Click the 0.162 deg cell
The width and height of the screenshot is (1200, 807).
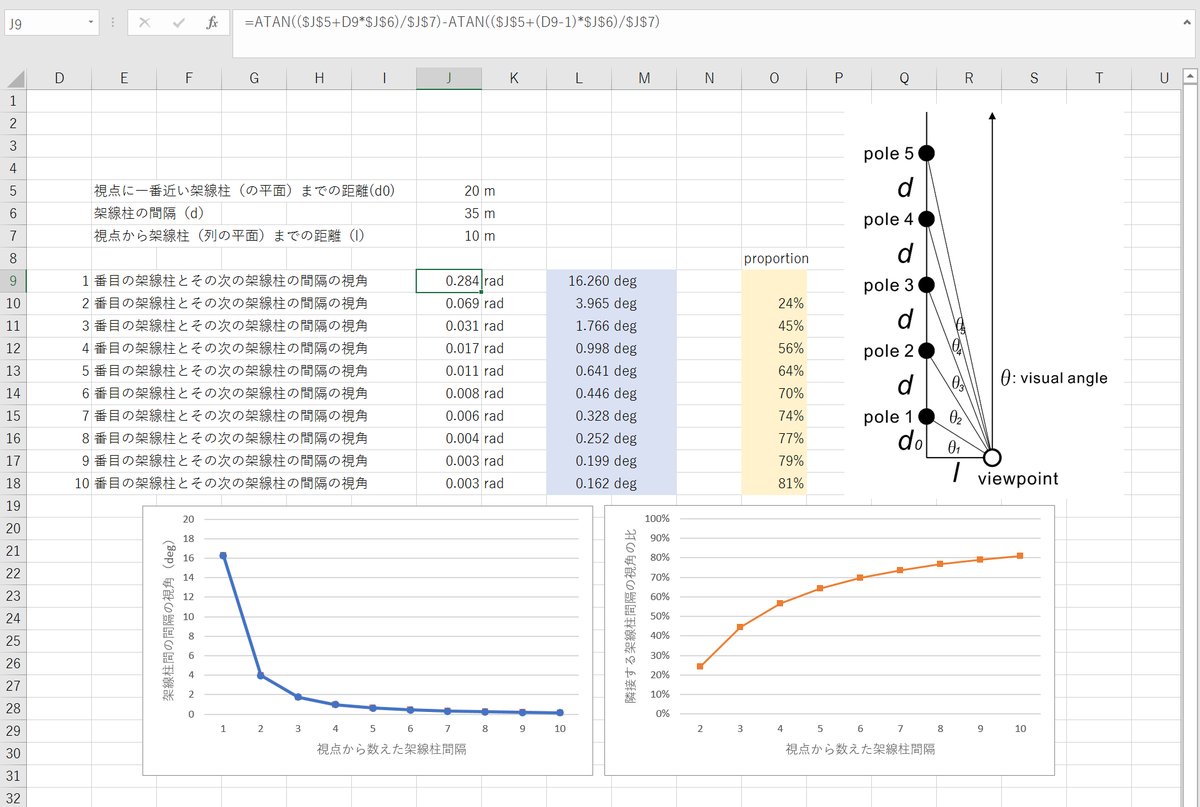[x=579, y=483]
